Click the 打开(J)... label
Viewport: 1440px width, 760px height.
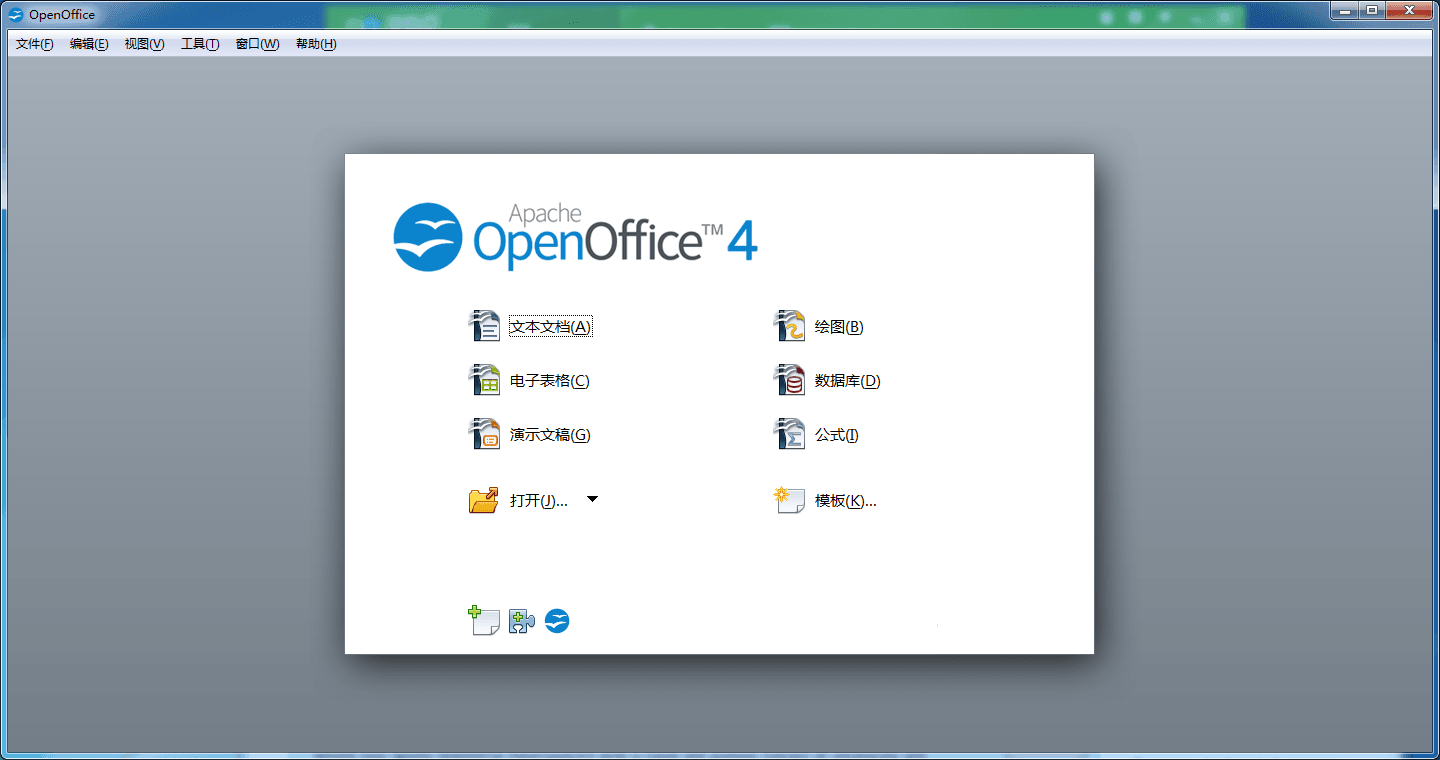(539, 501)
